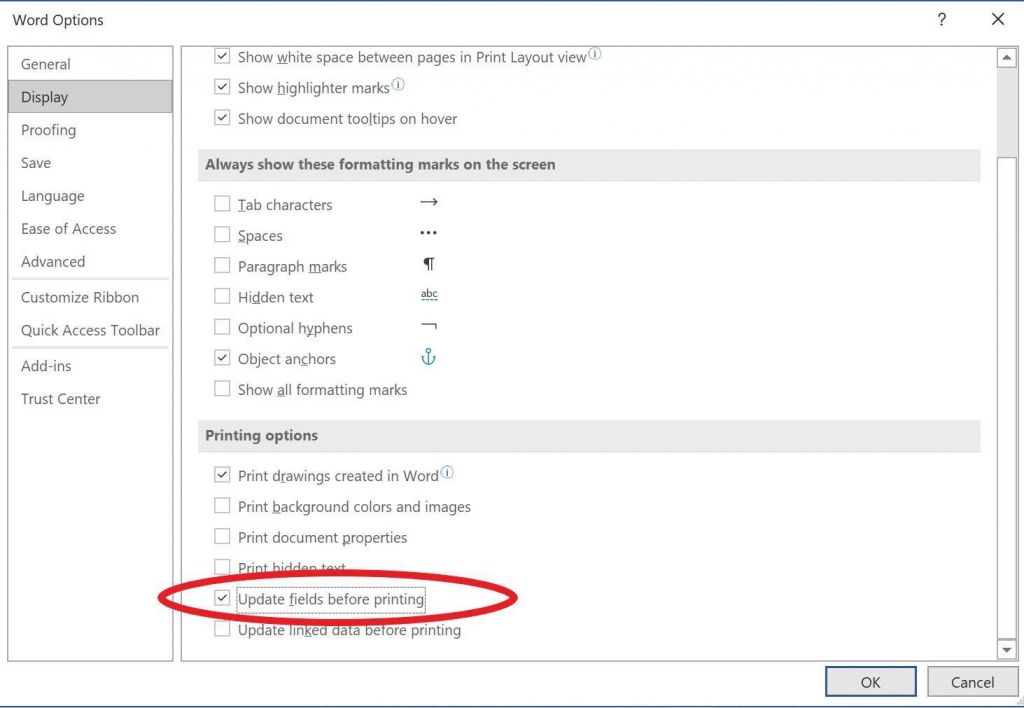Click the dots symbol next to Spaces
The height and width of the screenshot is (708, 1024).
428,233
